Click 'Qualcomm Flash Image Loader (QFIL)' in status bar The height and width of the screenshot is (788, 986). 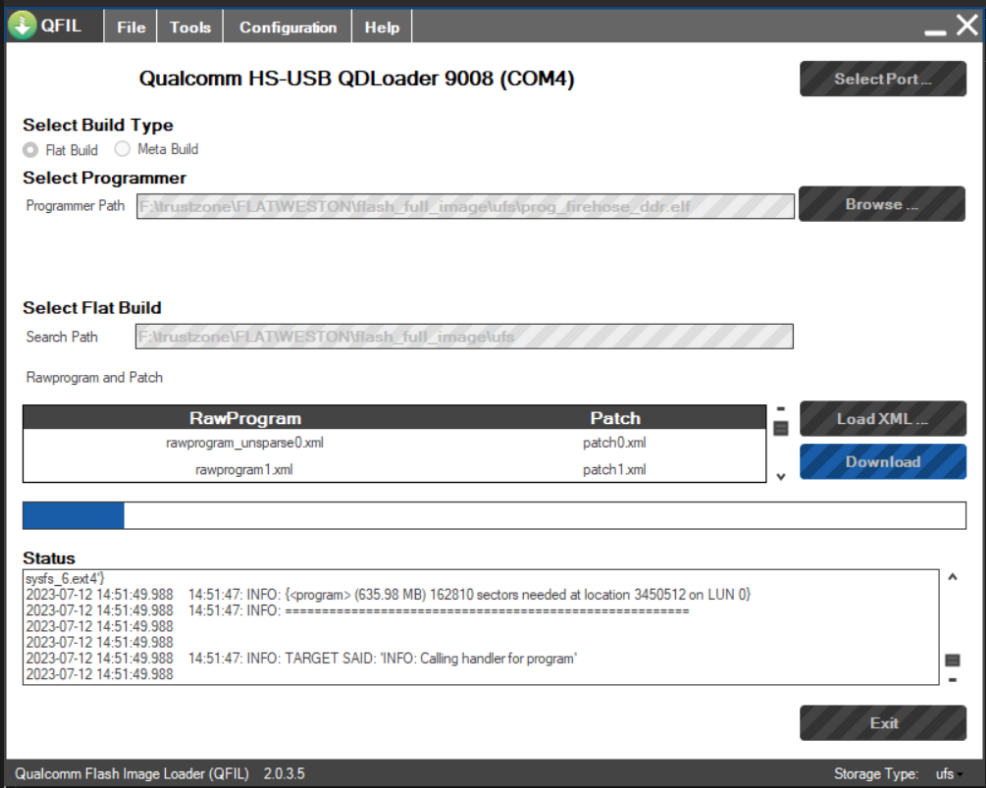point(131,774)
